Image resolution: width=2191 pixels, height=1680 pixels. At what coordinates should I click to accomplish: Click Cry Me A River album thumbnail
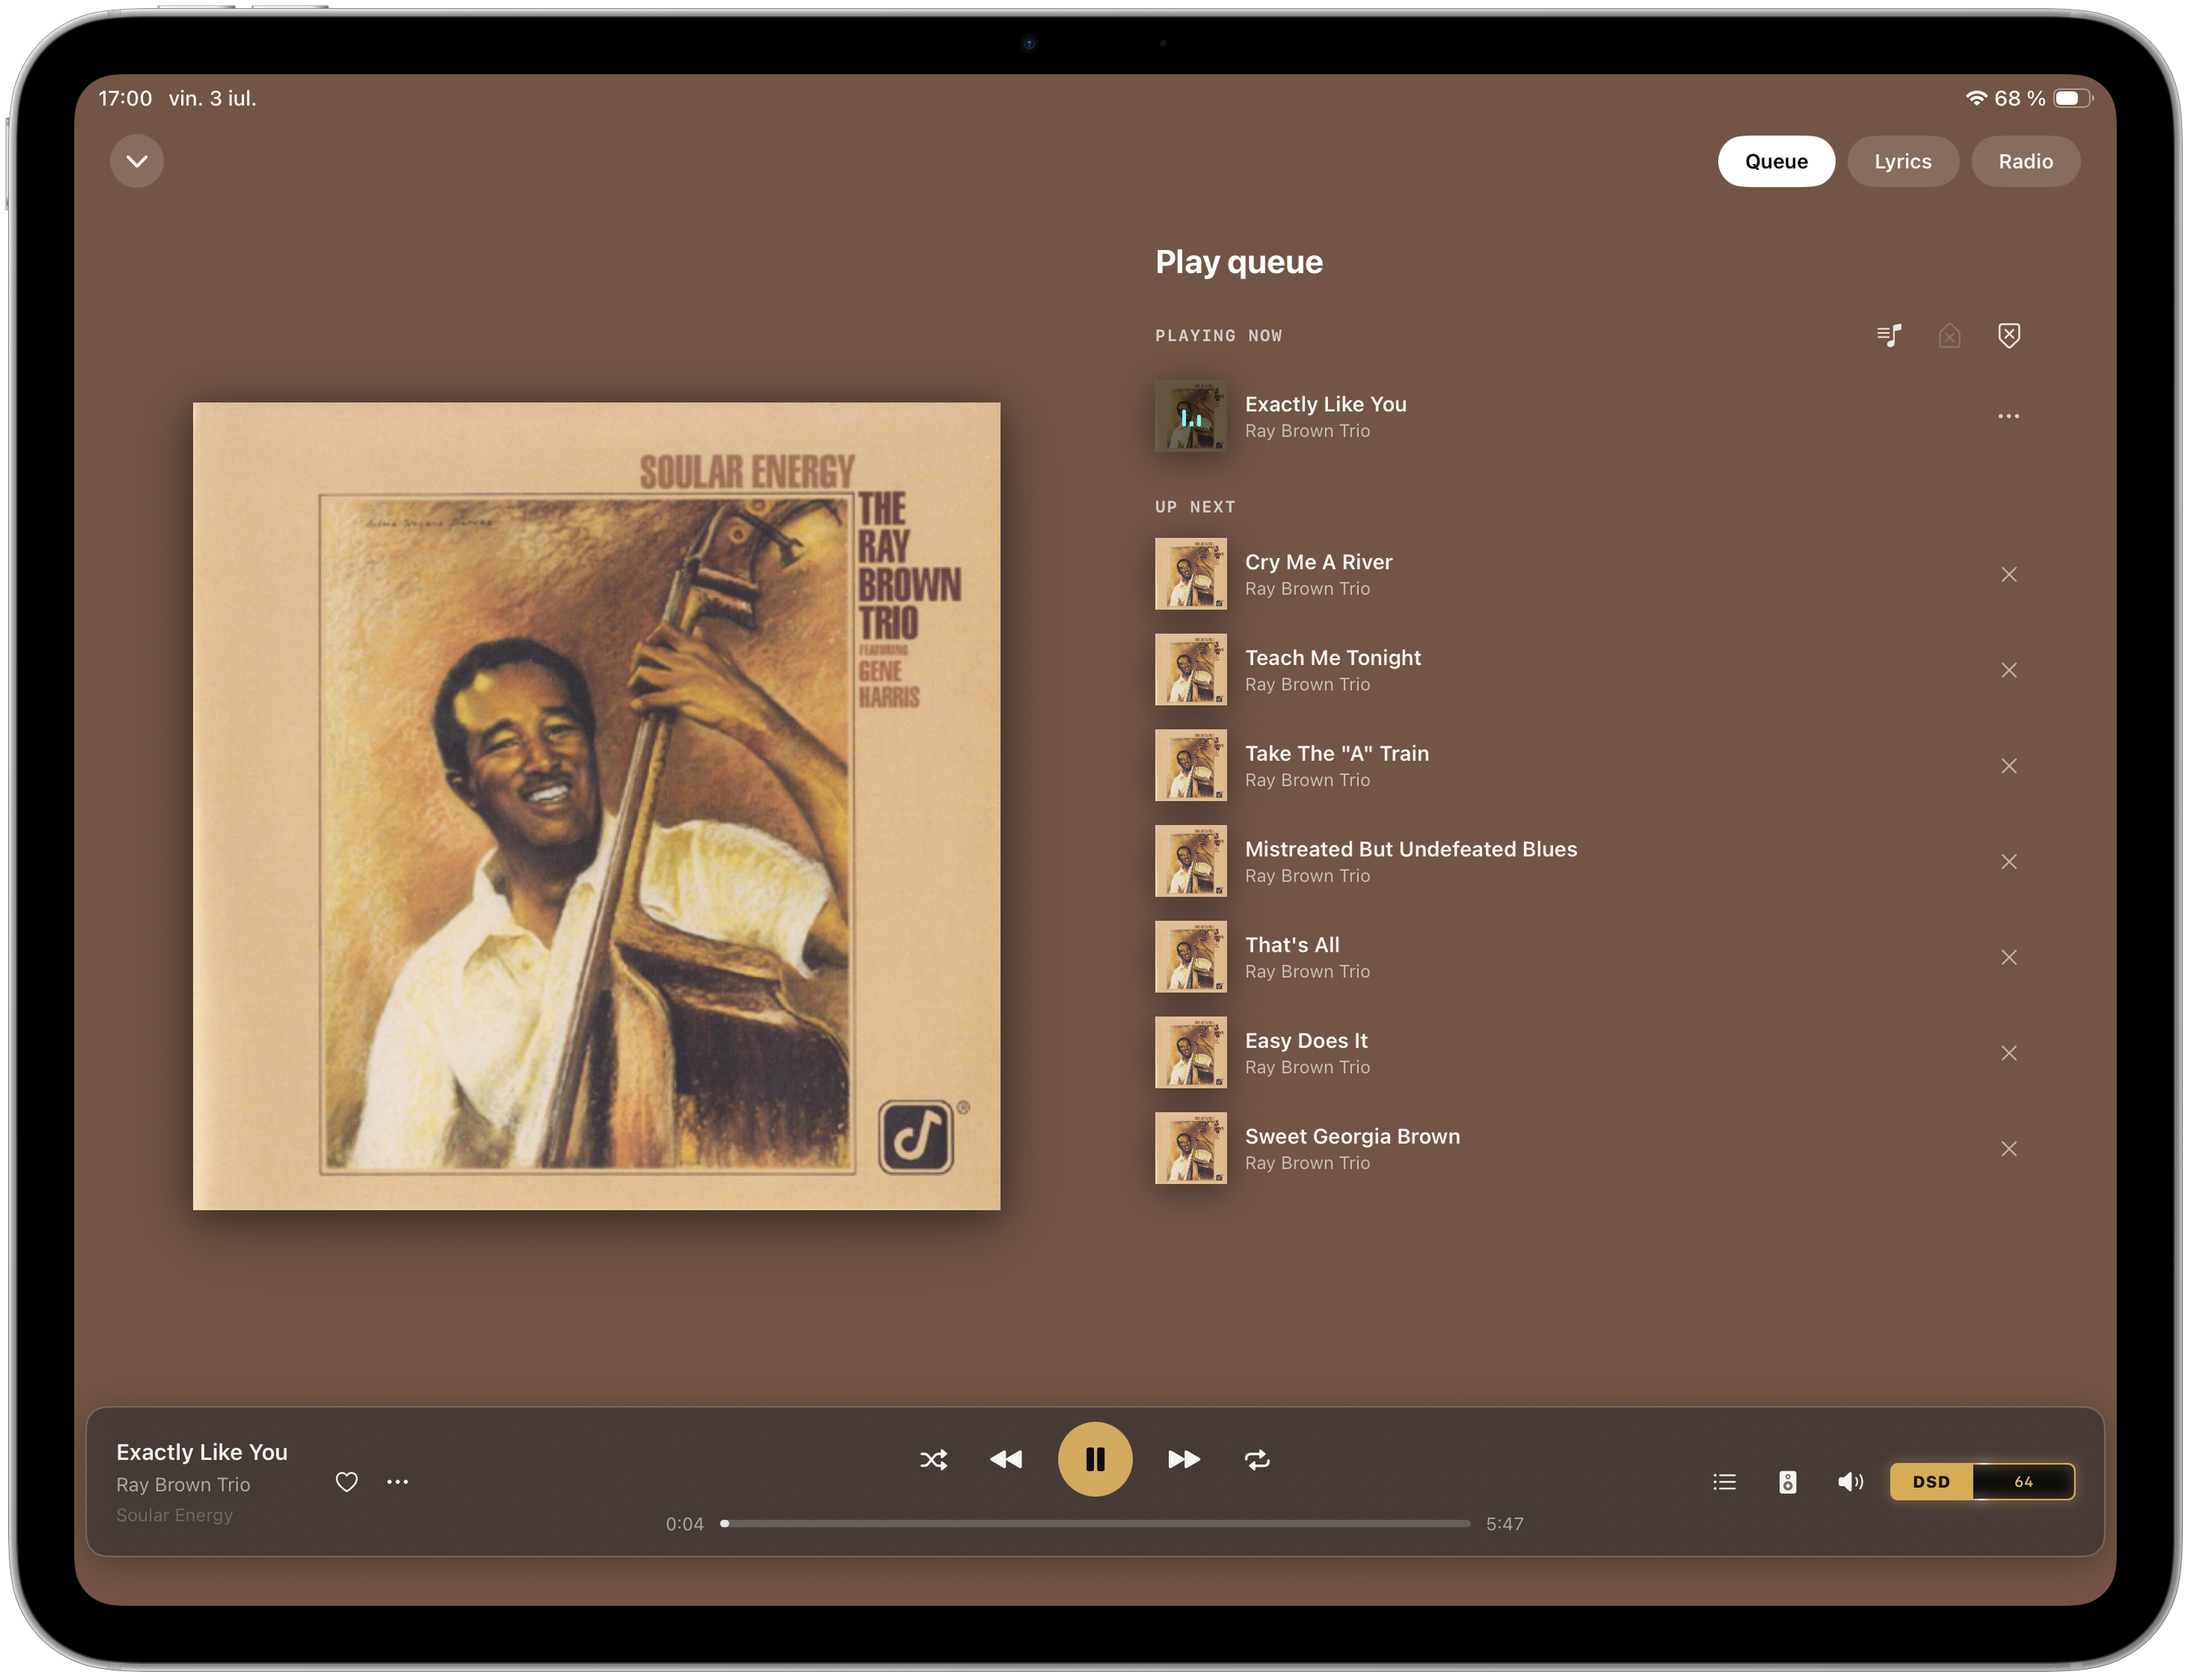click(x=1190, y=574)
